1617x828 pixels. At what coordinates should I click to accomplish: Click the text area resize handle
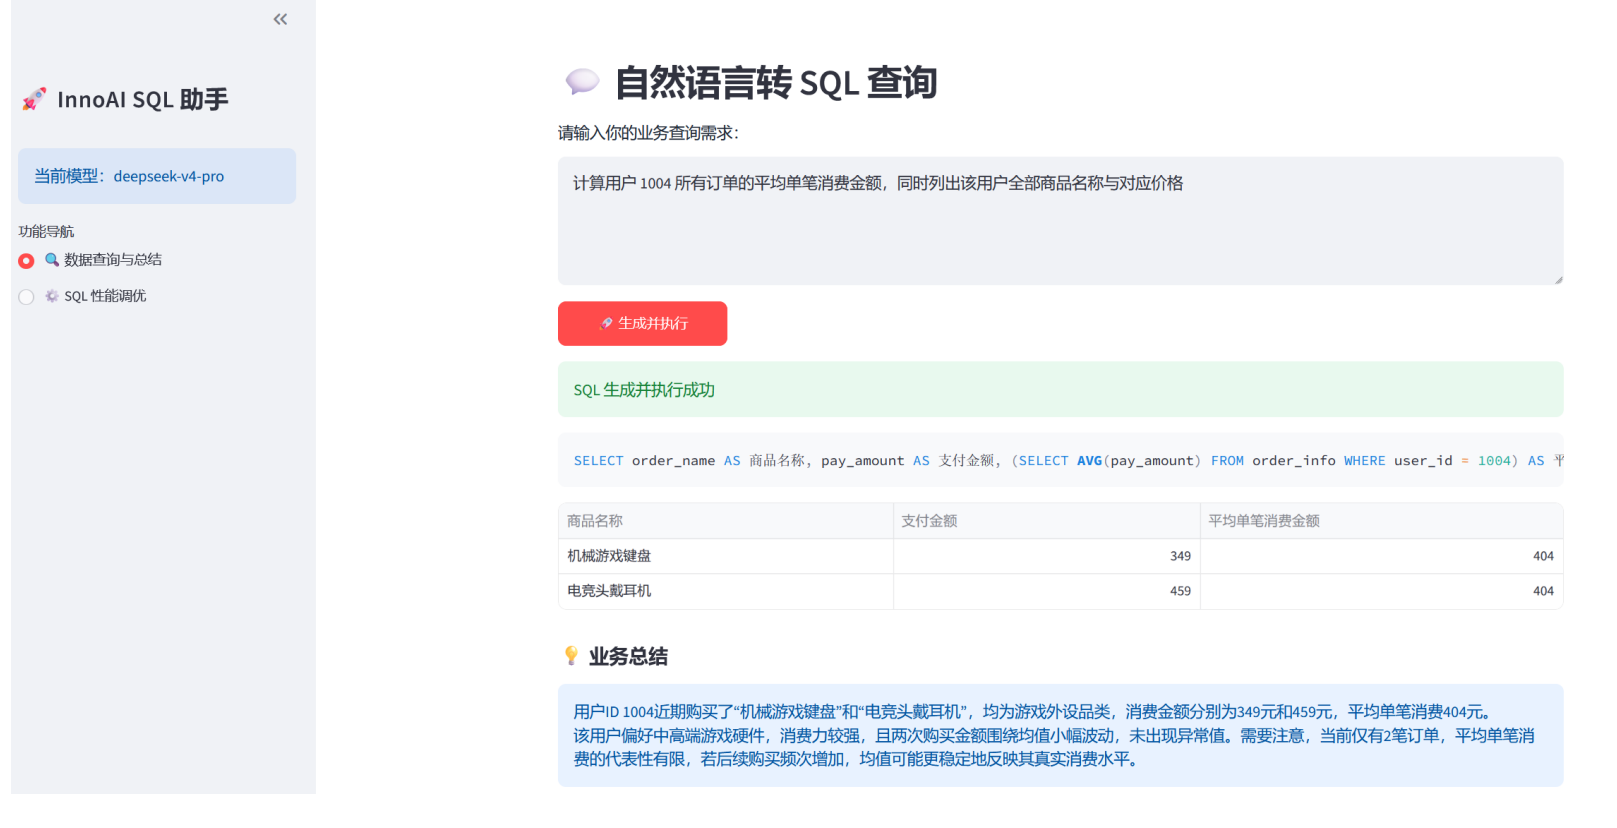click(x=1558, y=280)
